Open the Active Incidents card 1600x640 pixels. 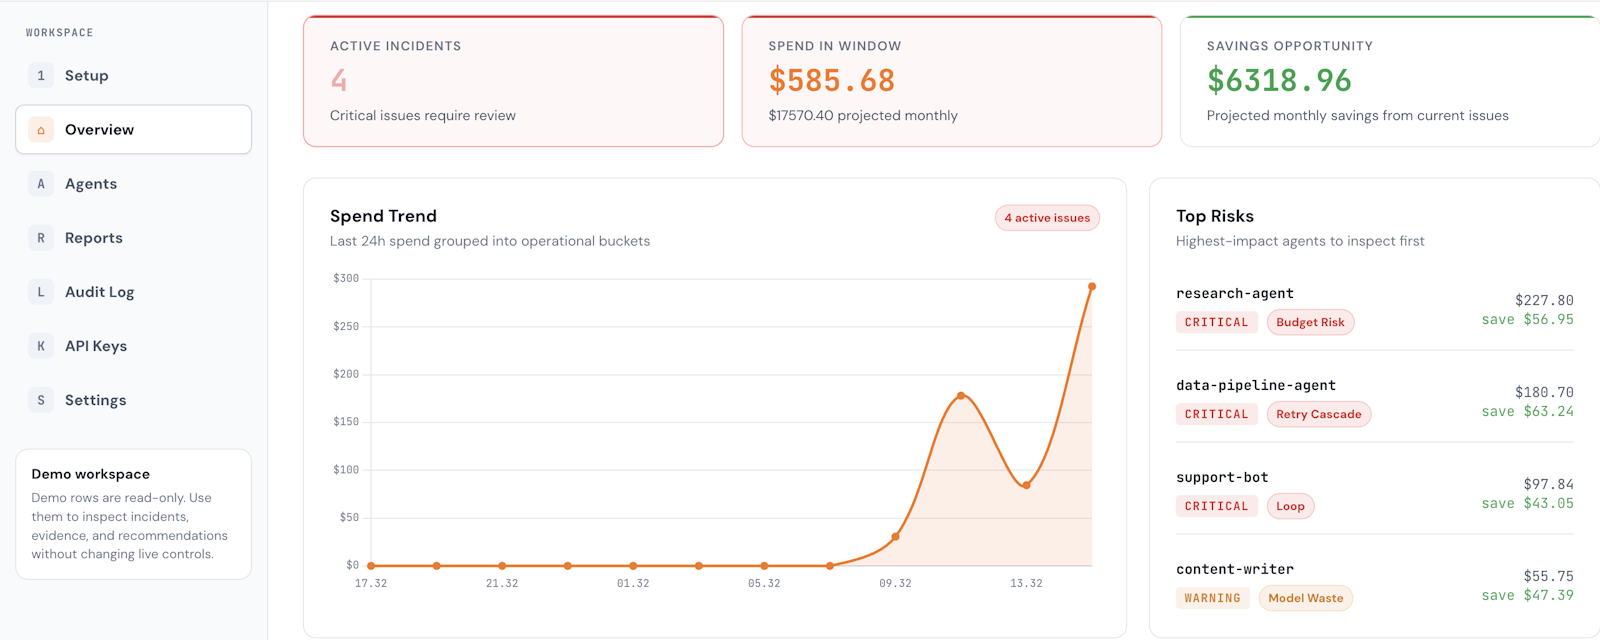coord(513,81)
